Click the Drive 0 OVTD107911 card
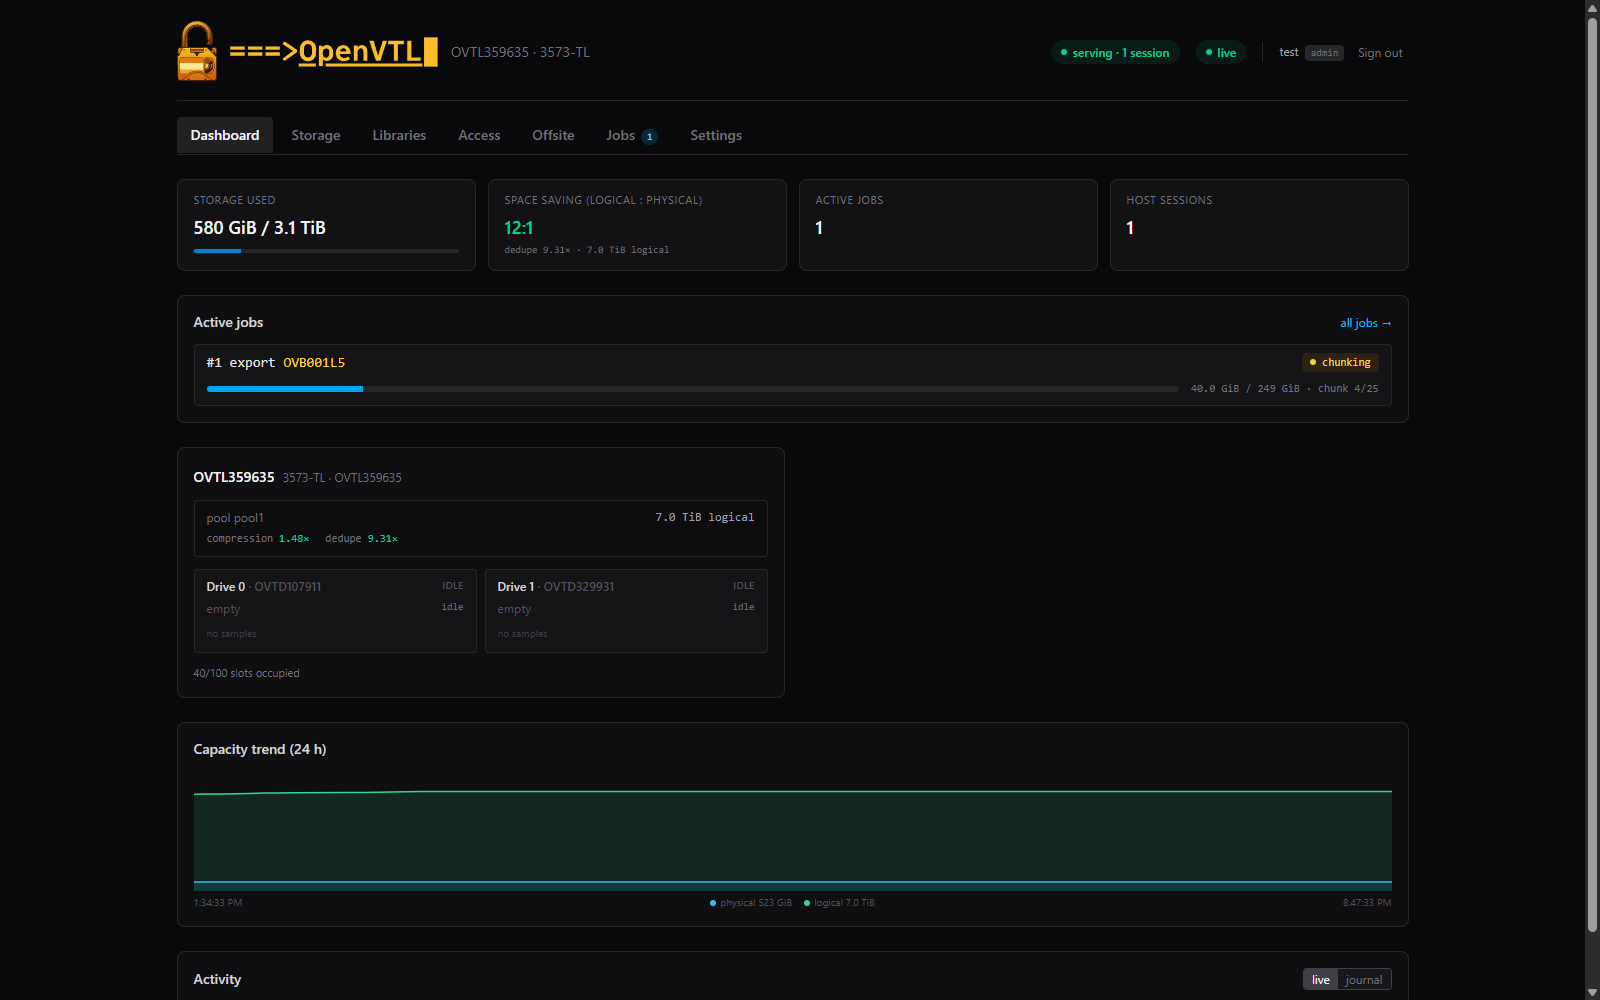The image size is (1600, 1000). (x=335, y=611)
